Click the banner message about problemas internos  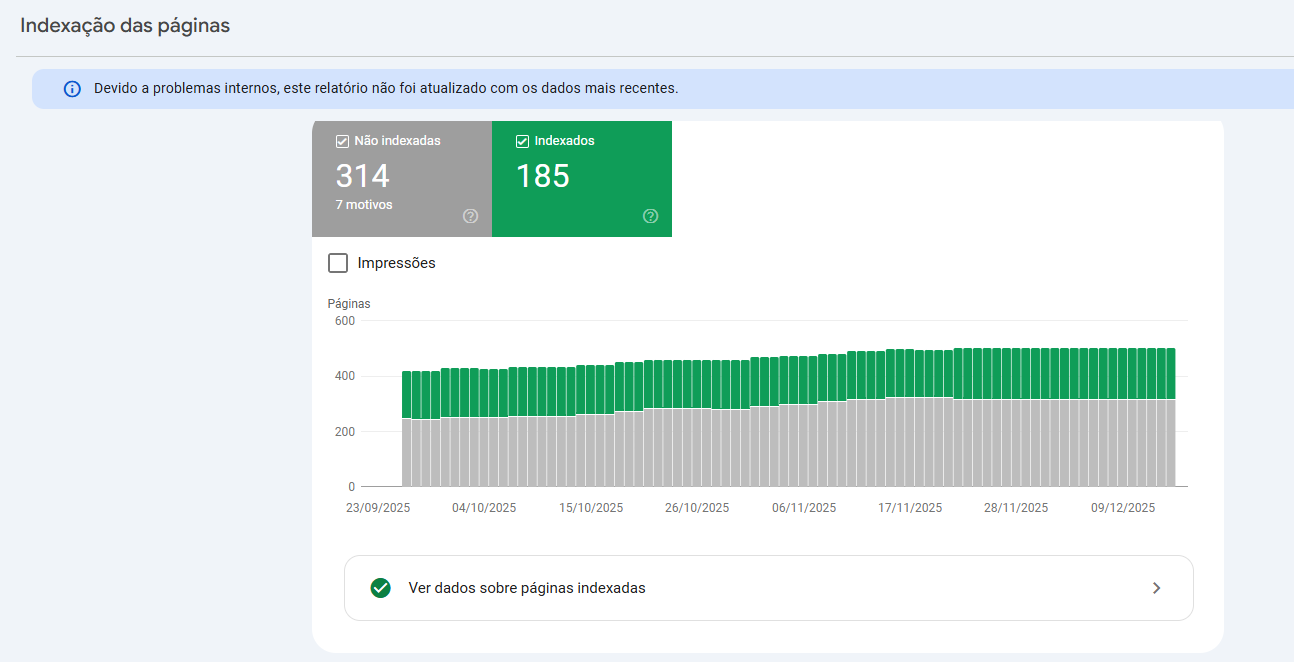click(386, 88)
